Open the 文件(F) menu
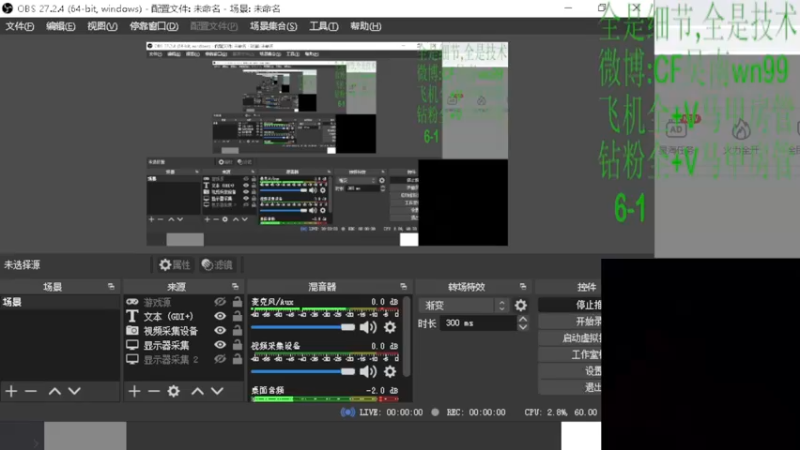Image resolution: width=800 pixels, height=450 pixels. tap(19, 26)
